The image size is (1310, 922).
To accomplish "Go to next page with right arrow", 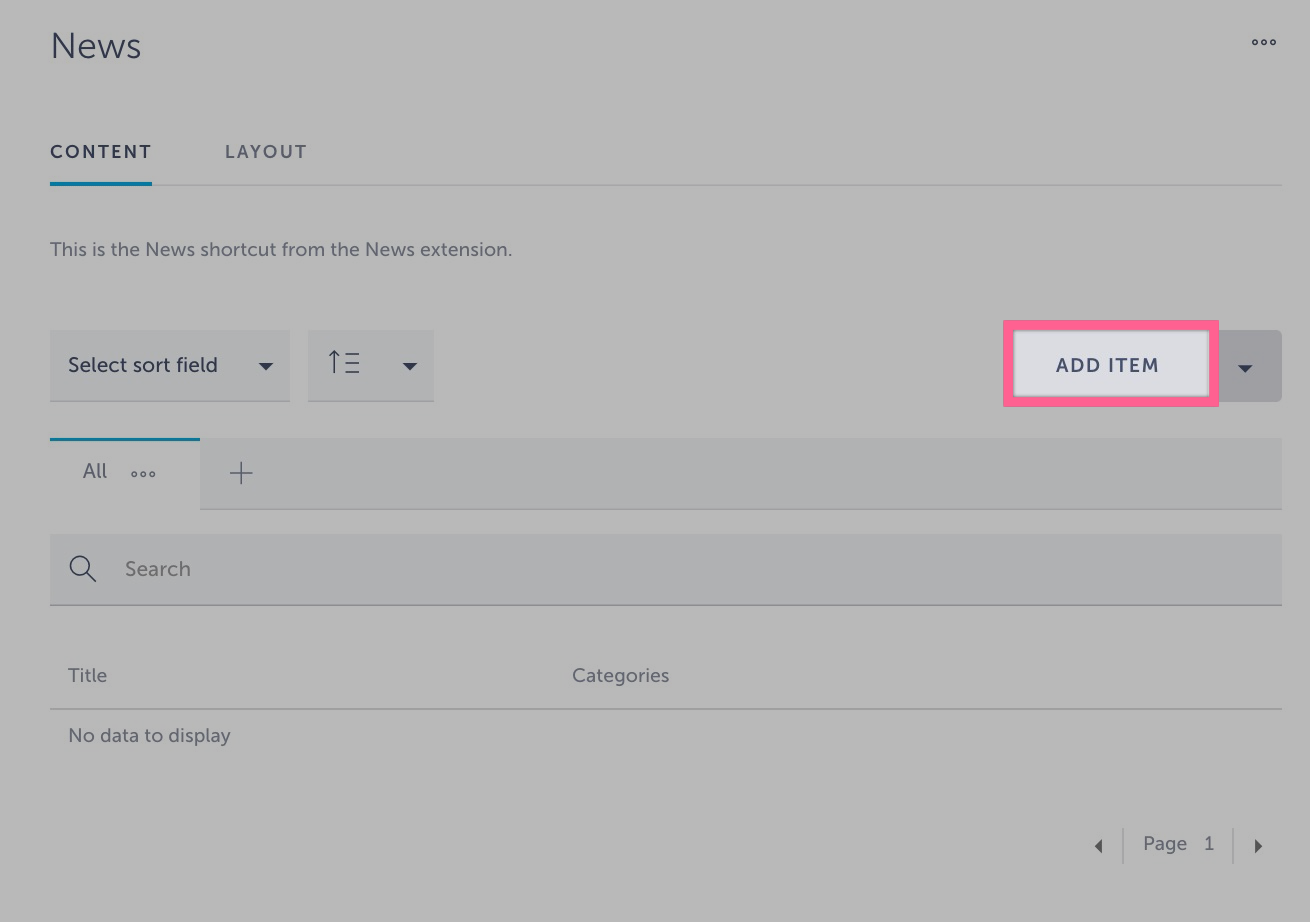I will click(x=1258, y=845).
